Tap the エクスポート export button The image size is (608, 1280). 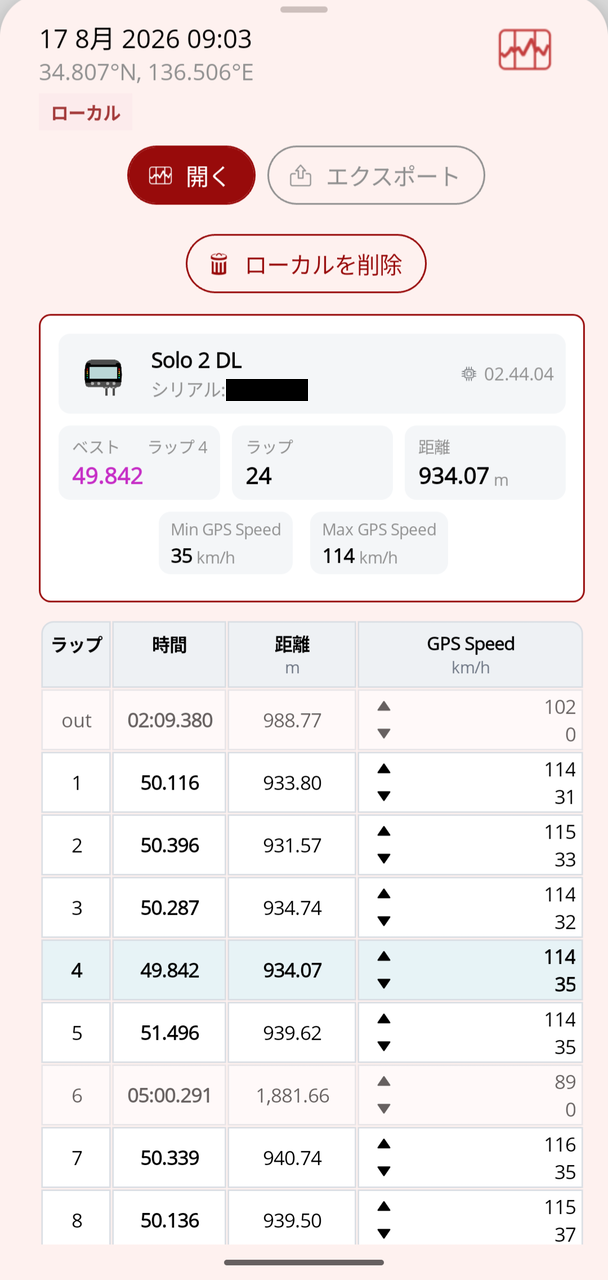(x=376, y=176)
